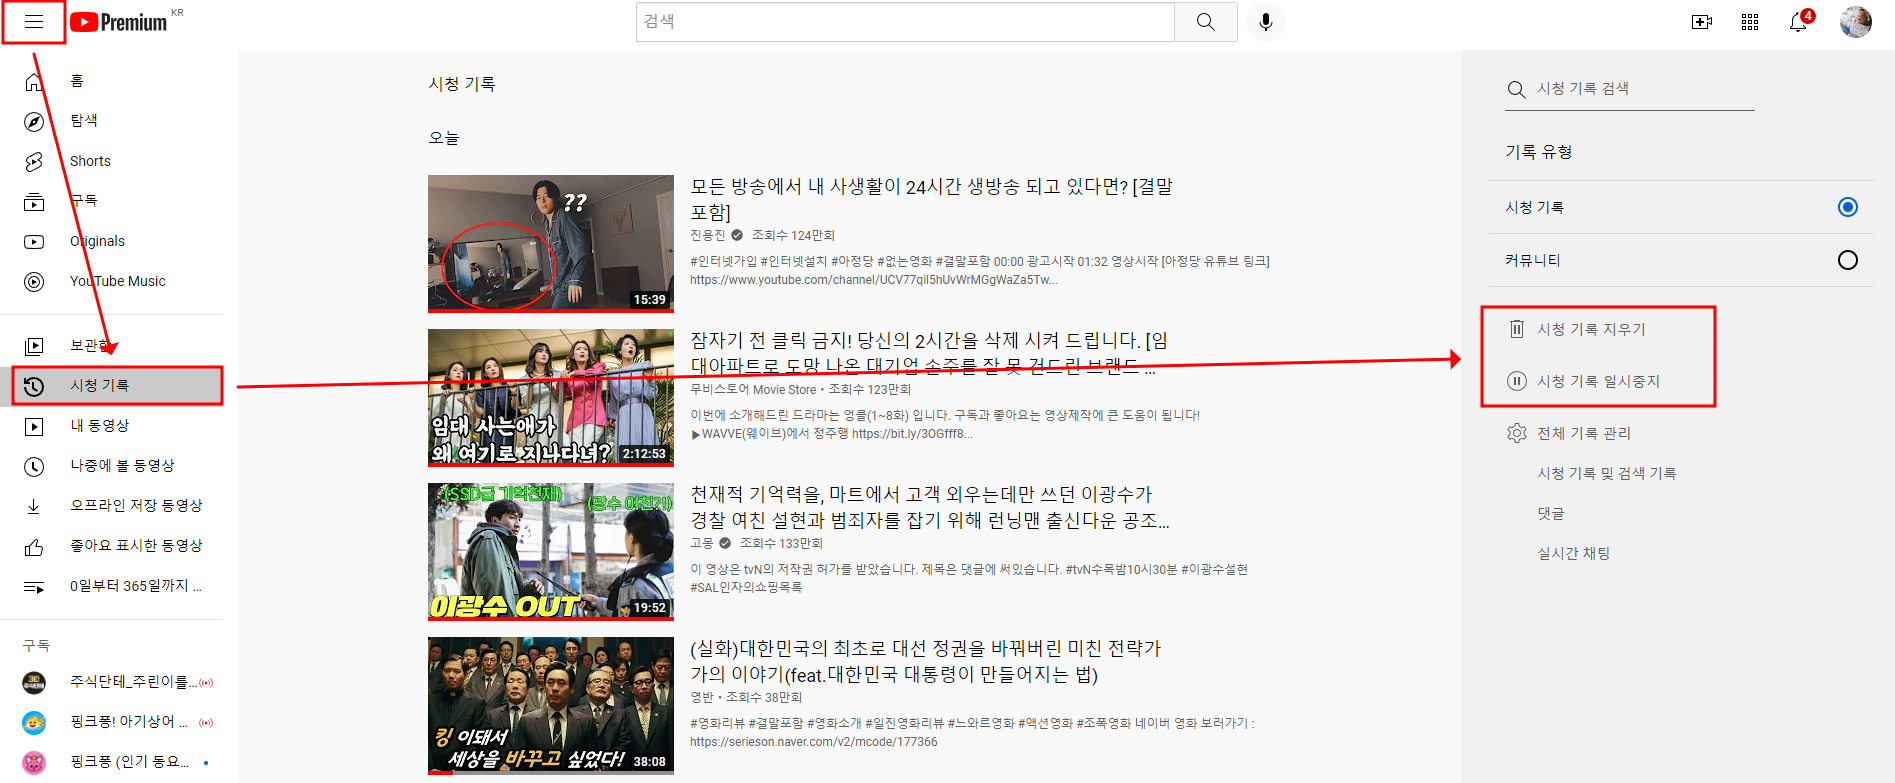Image resolution: width=1895 pixels, height=783 pixels.
Task: Start voice search with microphone icon
Action: coord(1266,22)
